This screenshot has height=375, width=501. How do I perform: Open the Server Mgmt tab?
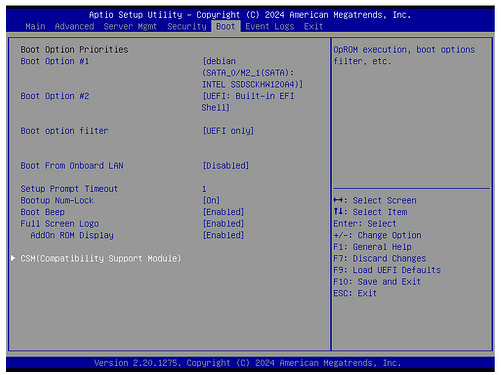pyautogui.click(x=130, y=26)
